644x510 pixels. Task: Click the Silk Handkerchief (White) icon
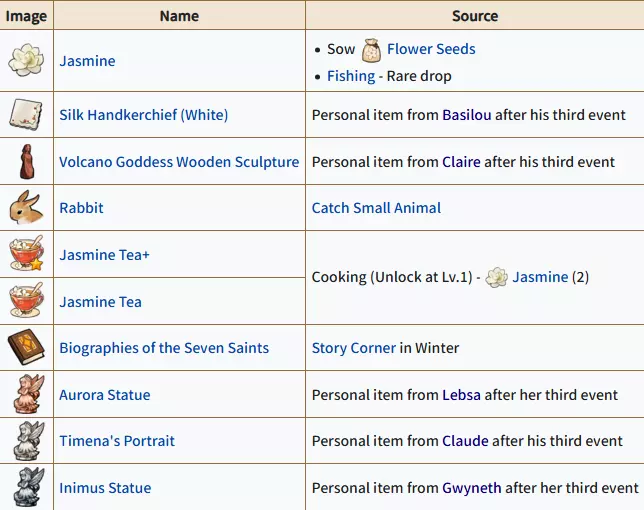click(x=26, y=114)
